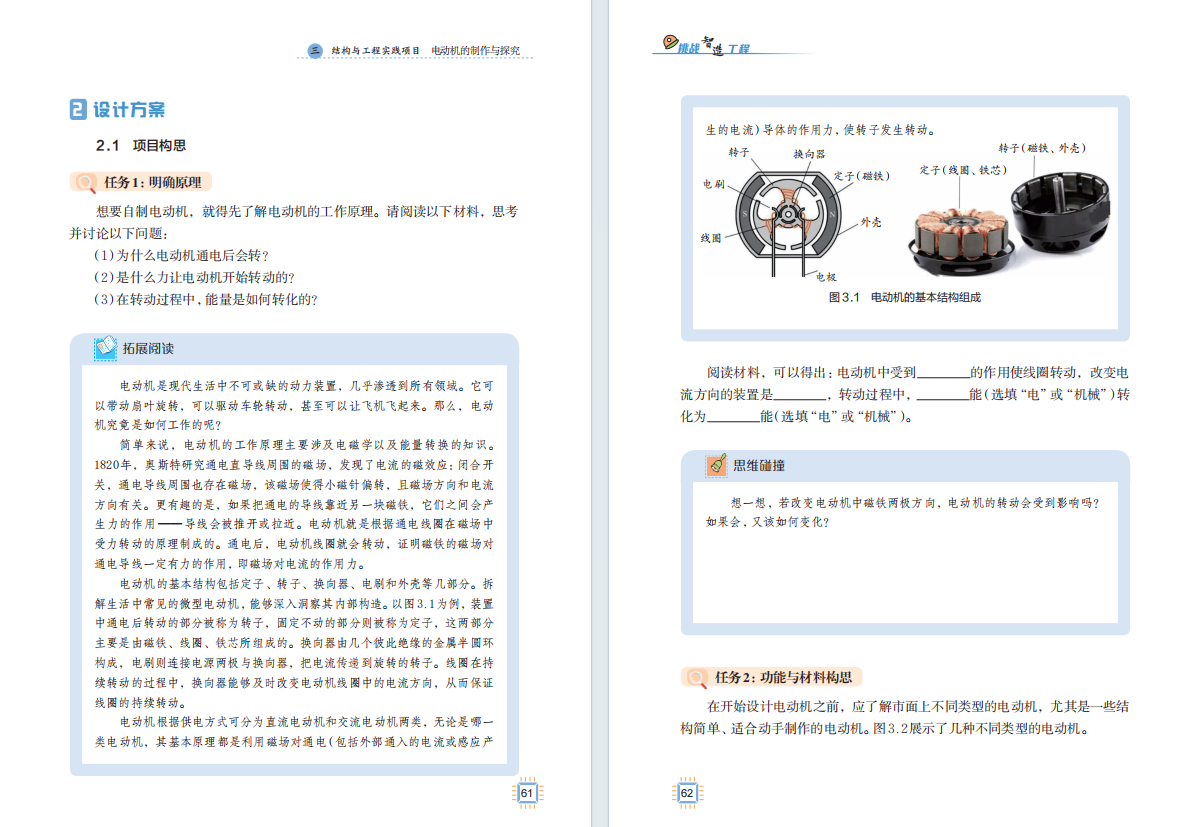Image resolution: width=1199 pixels, height=827 pixels.
Task: Click the header text 电动机的制作与探究
Action: coord(475,50)
